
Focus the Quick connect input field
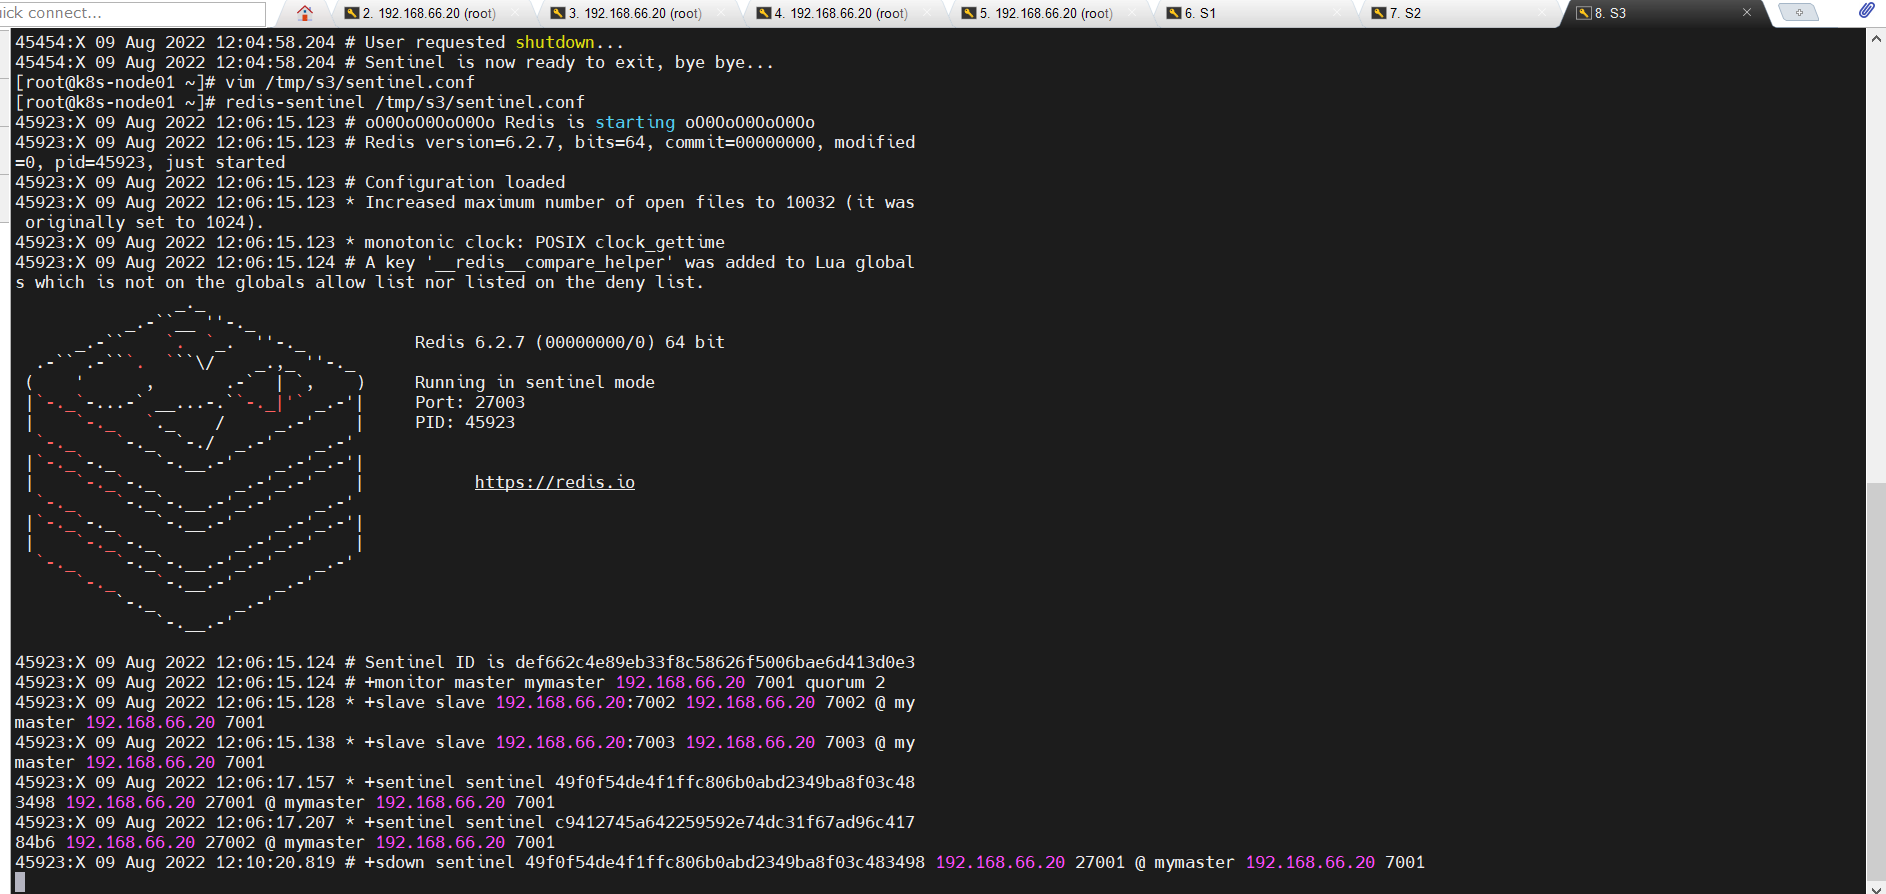coord(133,13)
